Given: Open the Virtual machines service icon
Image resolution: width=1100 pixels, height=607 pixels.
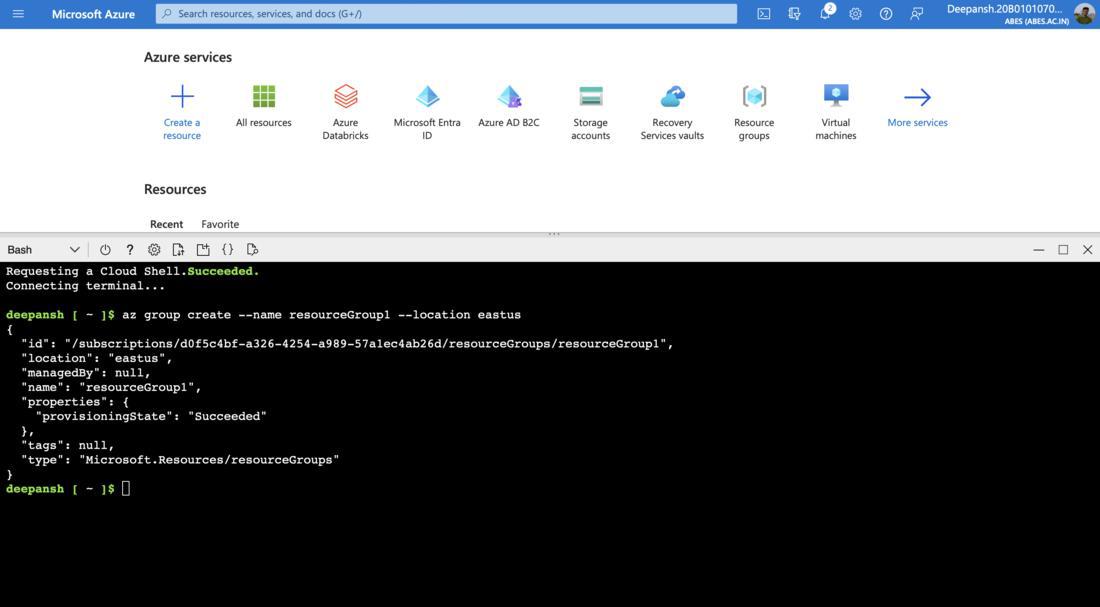Looking at the screenshot, I should click(x=836, y=96).
